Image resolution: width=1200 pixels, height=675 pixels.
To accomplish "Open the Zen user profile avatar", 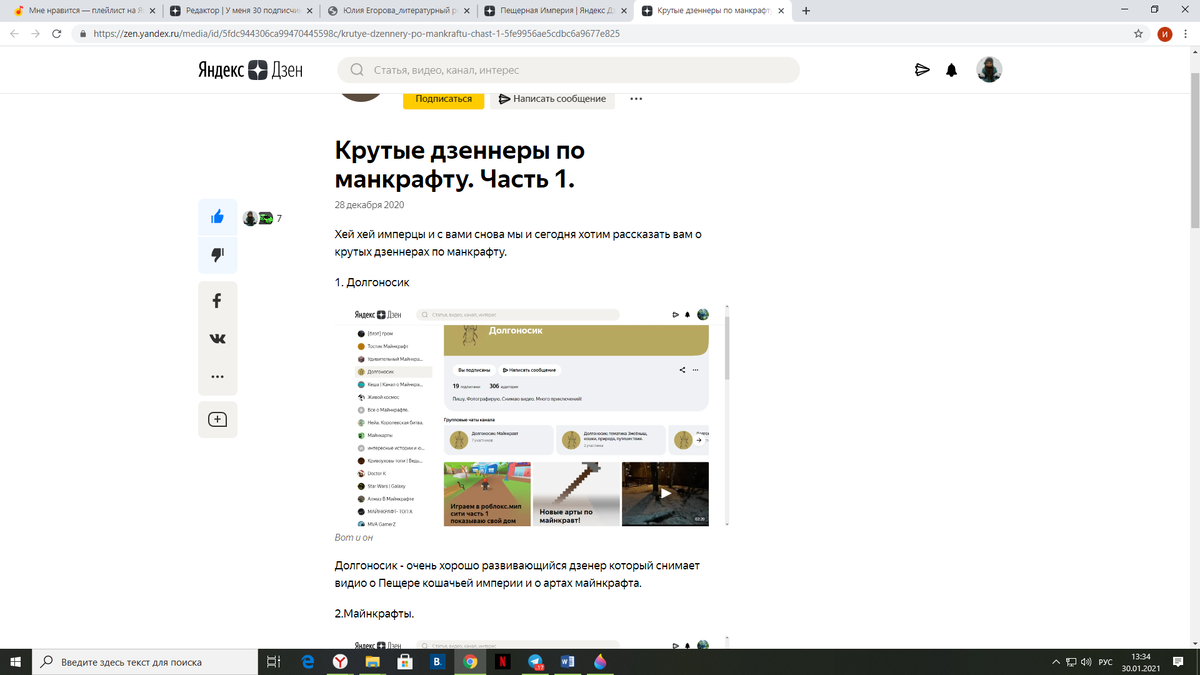I will pos(989,69).
